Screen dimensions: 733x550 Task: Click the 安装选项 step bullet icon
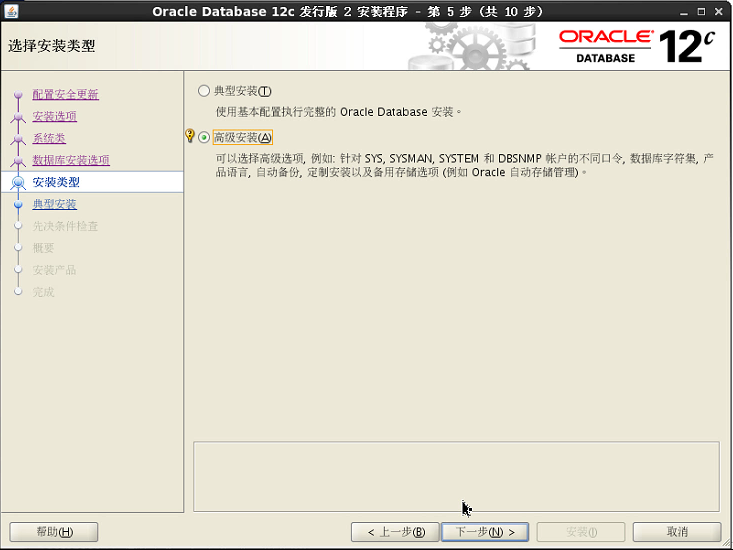click(18, 117)
